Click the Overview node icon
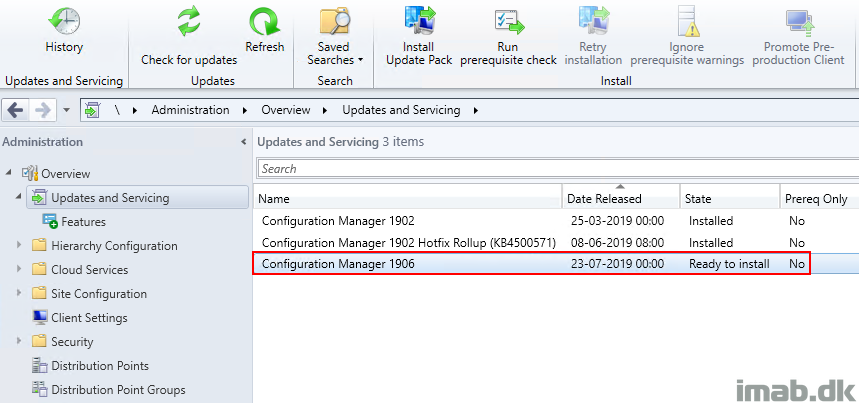 [x=30, y=174]
